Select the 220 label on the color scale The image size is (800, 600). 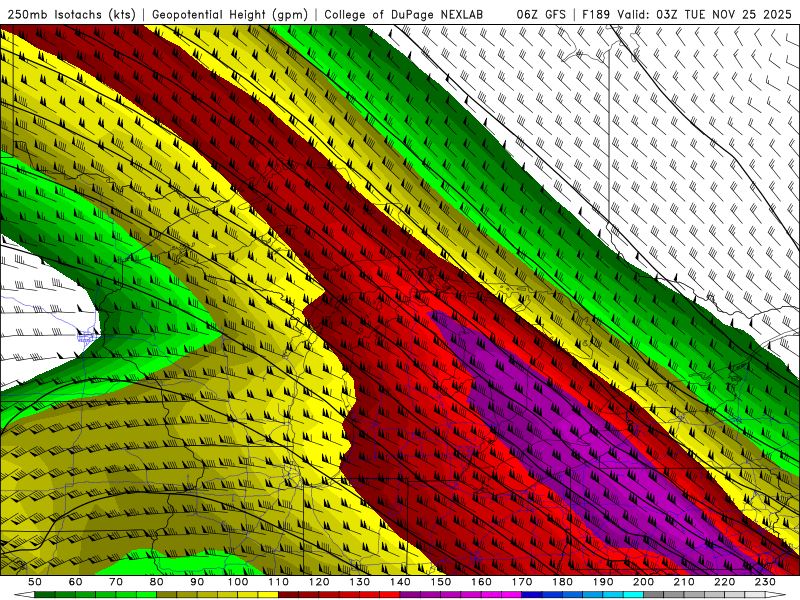[x=724, y=582]
